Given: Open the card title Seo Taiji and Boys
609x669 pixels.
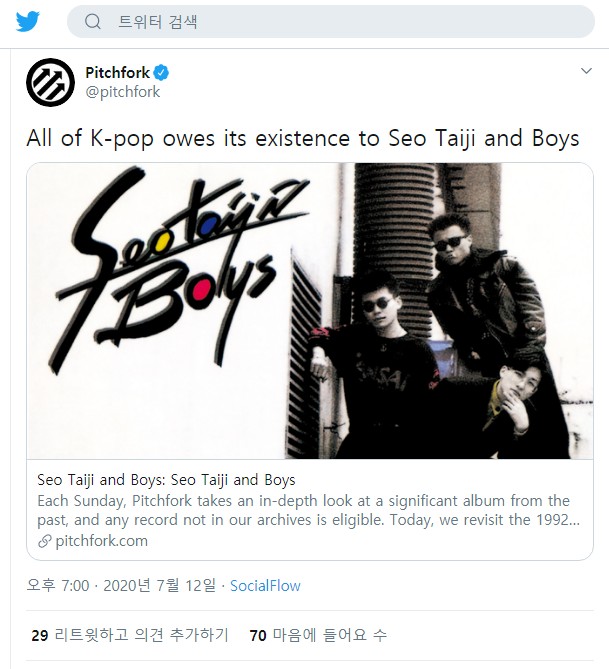Looking at the screenshot, I should pos(166,480).
